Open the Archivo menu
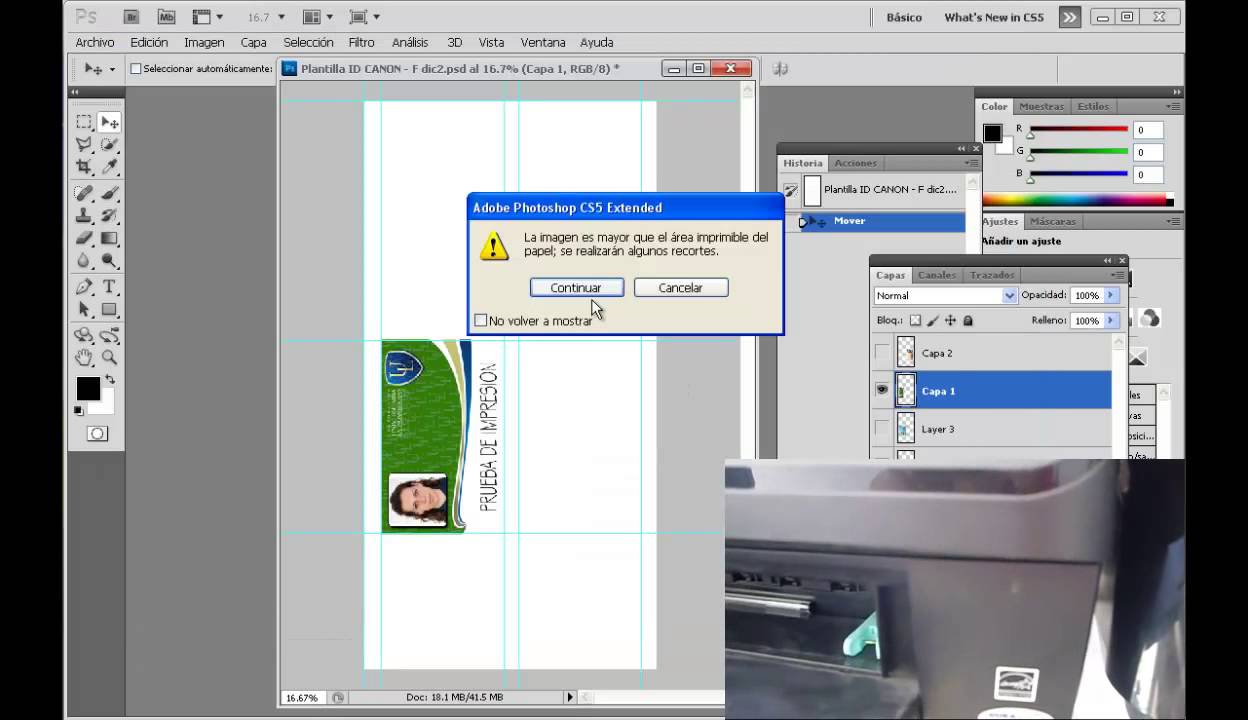This screenshot has height=720, width=1248. 95,43
